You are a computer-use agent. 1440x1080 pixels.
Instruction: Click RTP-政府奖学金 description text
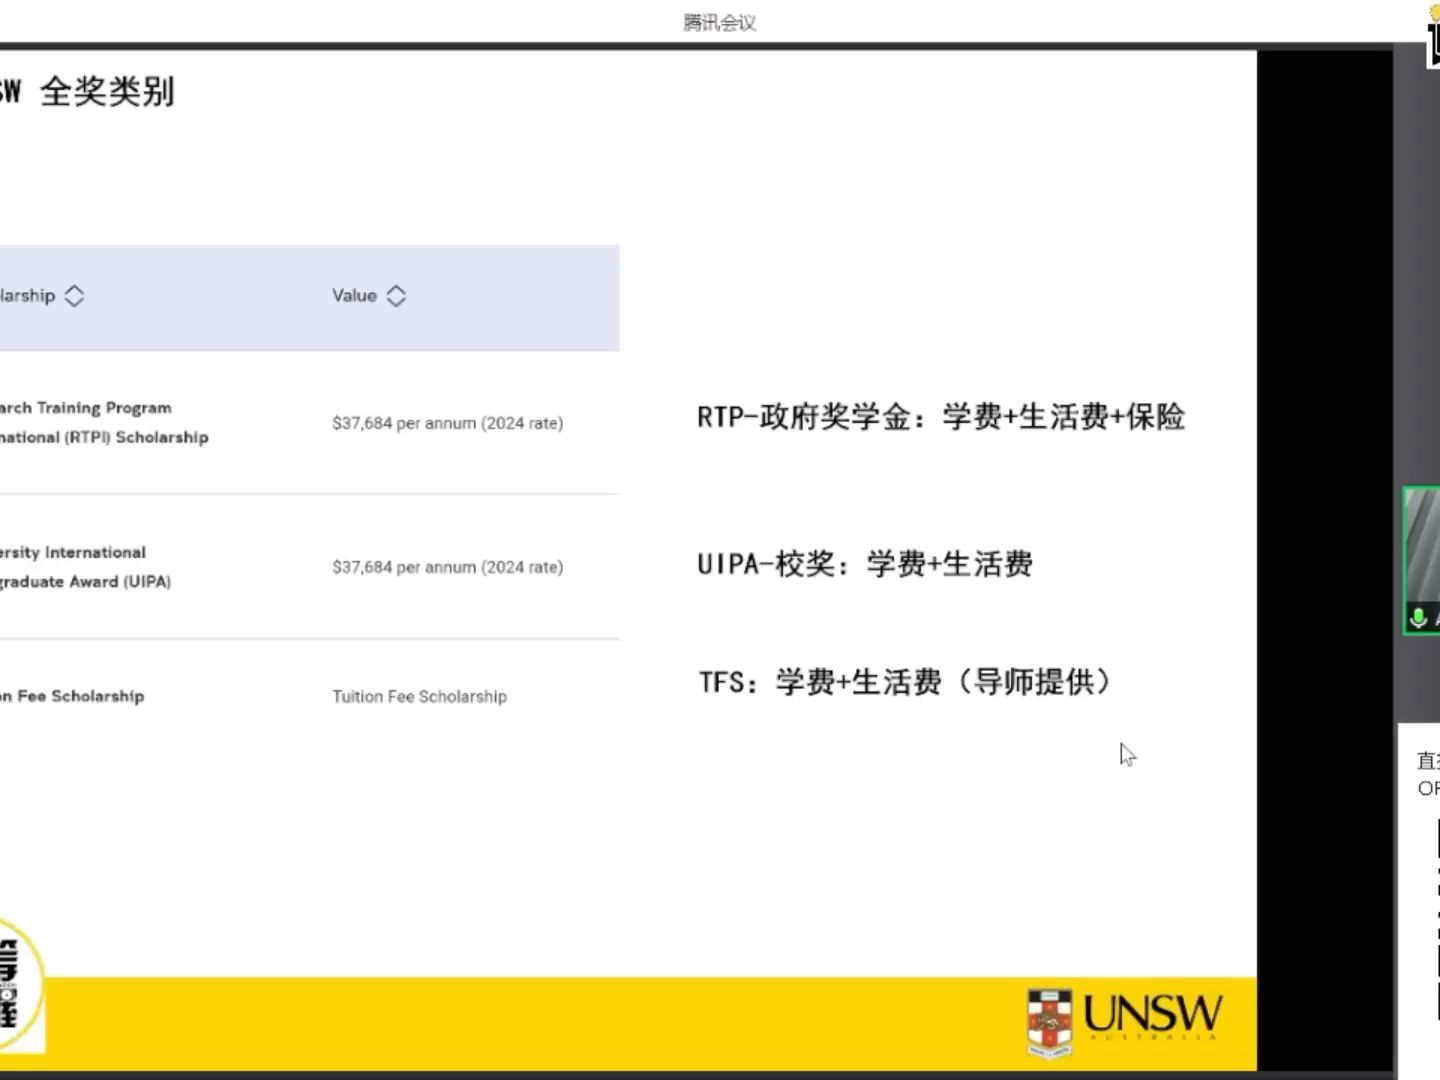[x=941, y=417]
